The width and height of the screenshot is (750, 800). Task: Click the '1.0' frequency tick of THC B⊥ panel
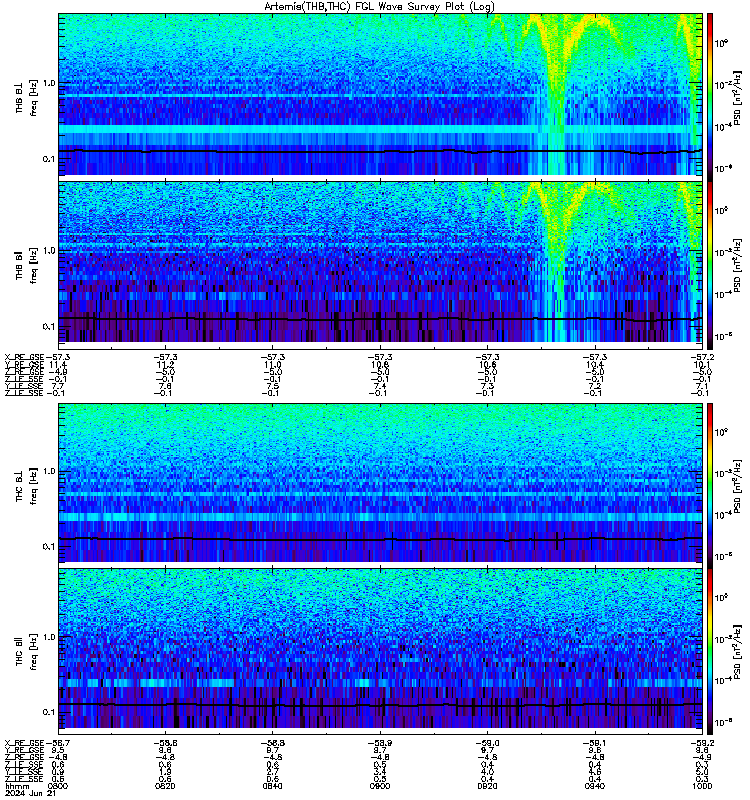[49, 471]
